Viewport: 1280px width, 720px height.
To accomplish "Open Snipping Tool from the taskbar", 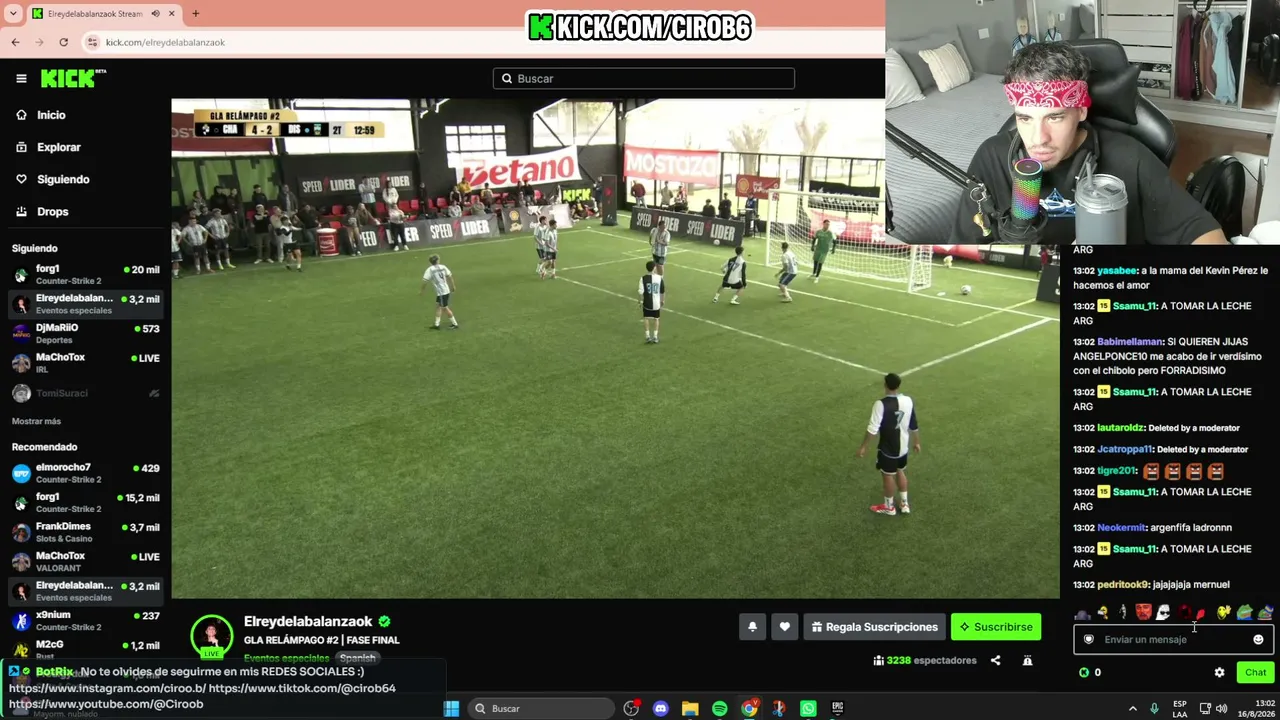I will tap(779, 708).
